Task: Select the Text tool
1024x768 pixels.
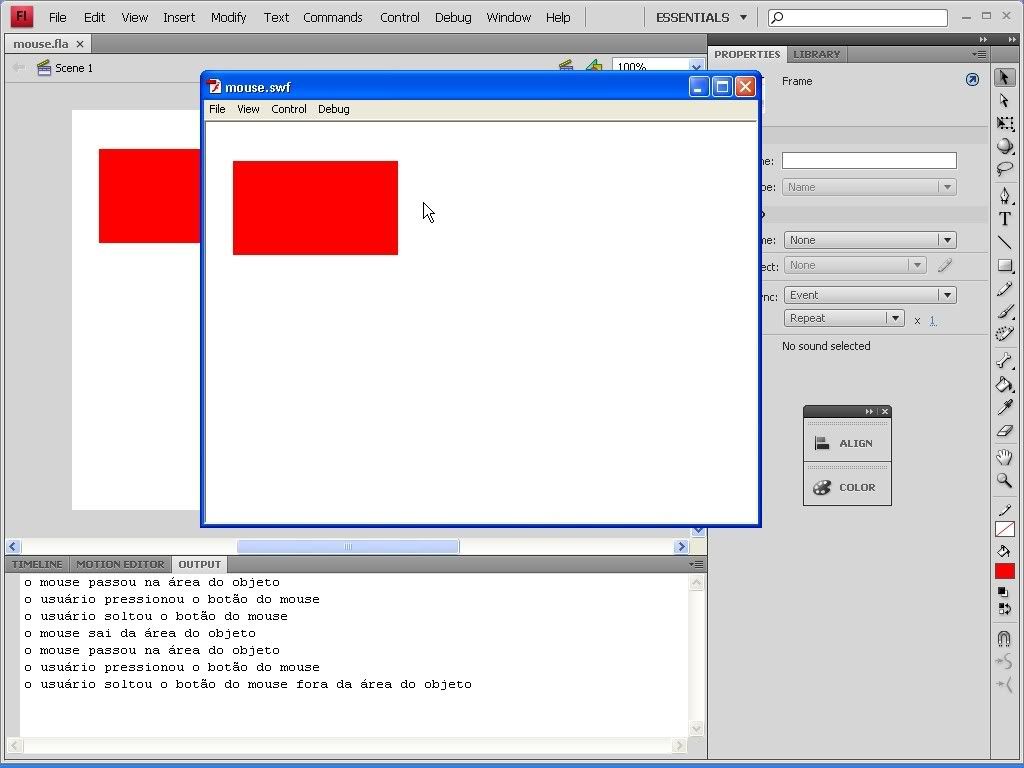Action: click(1005, 219)
